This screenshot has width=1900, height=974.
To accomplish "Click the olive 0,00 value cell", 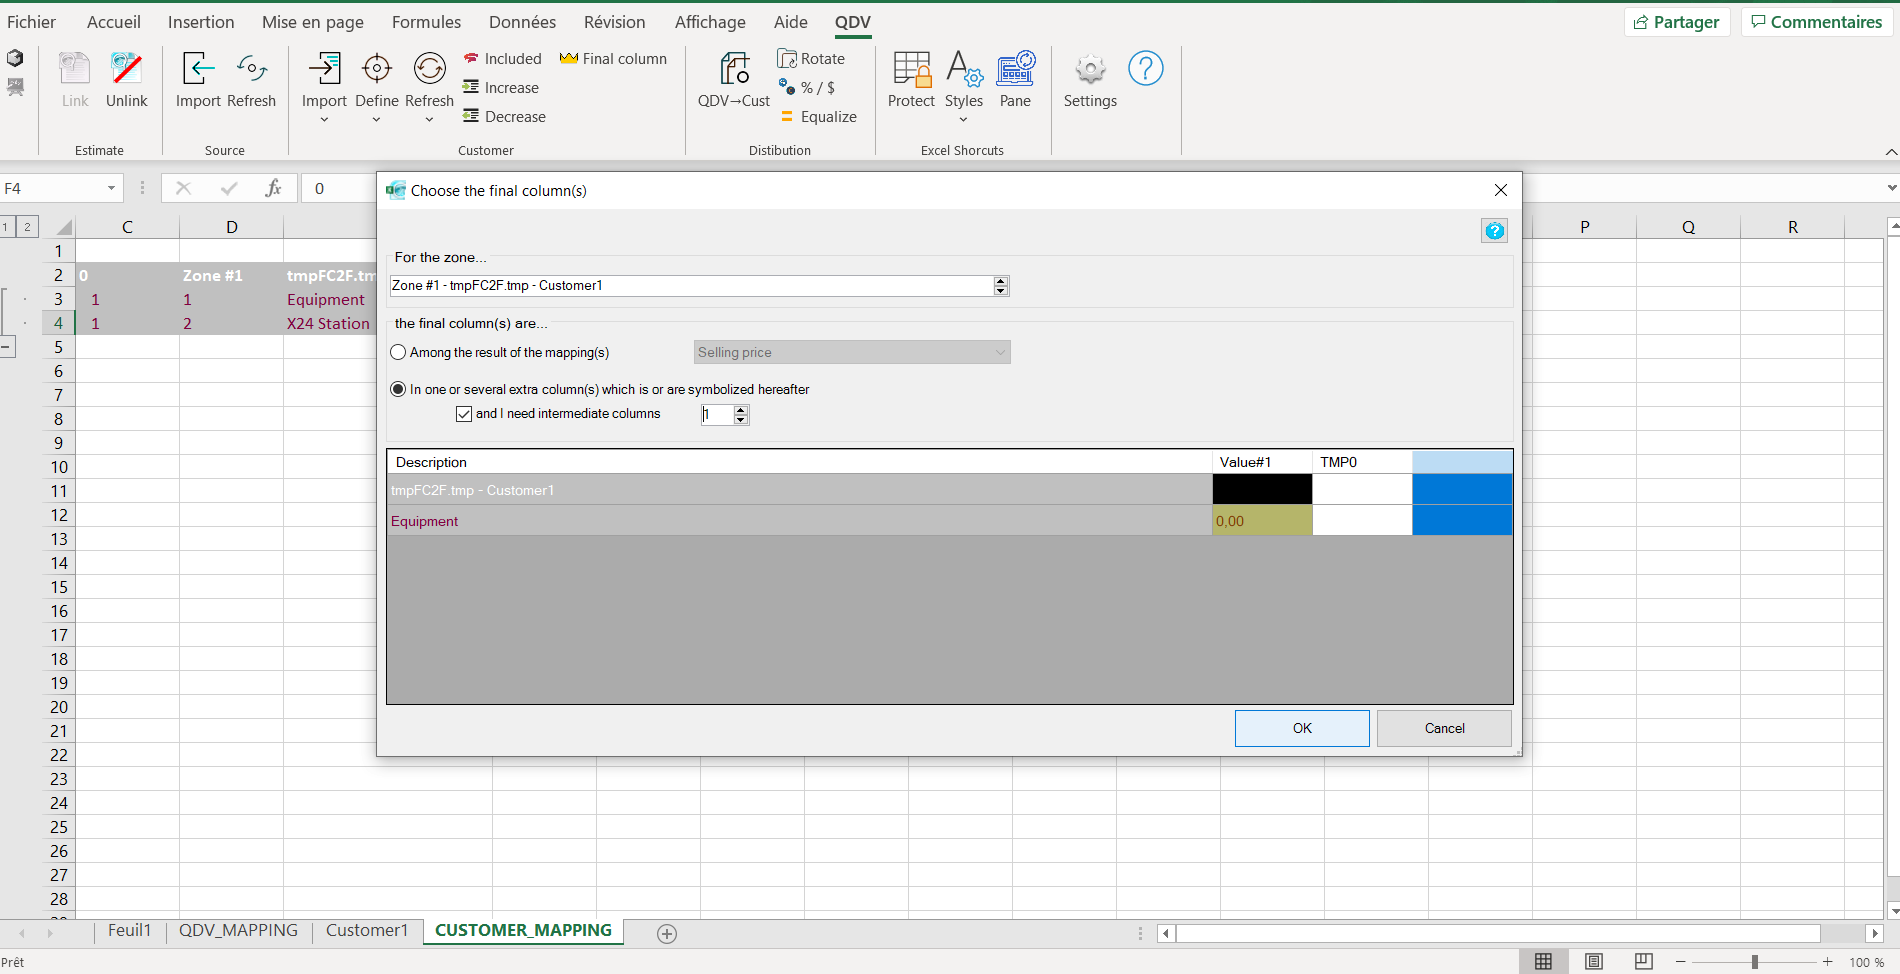I will point(1262,521).
